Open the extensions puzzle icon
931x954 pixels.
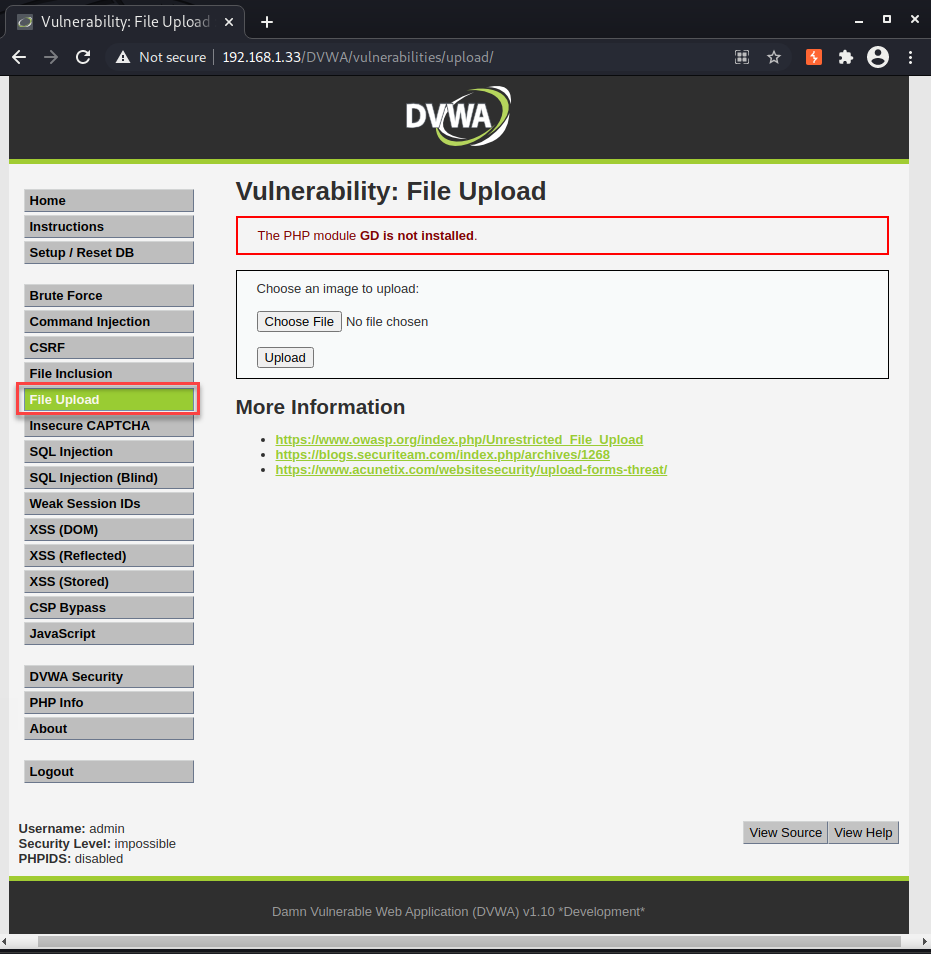[845, 57]
